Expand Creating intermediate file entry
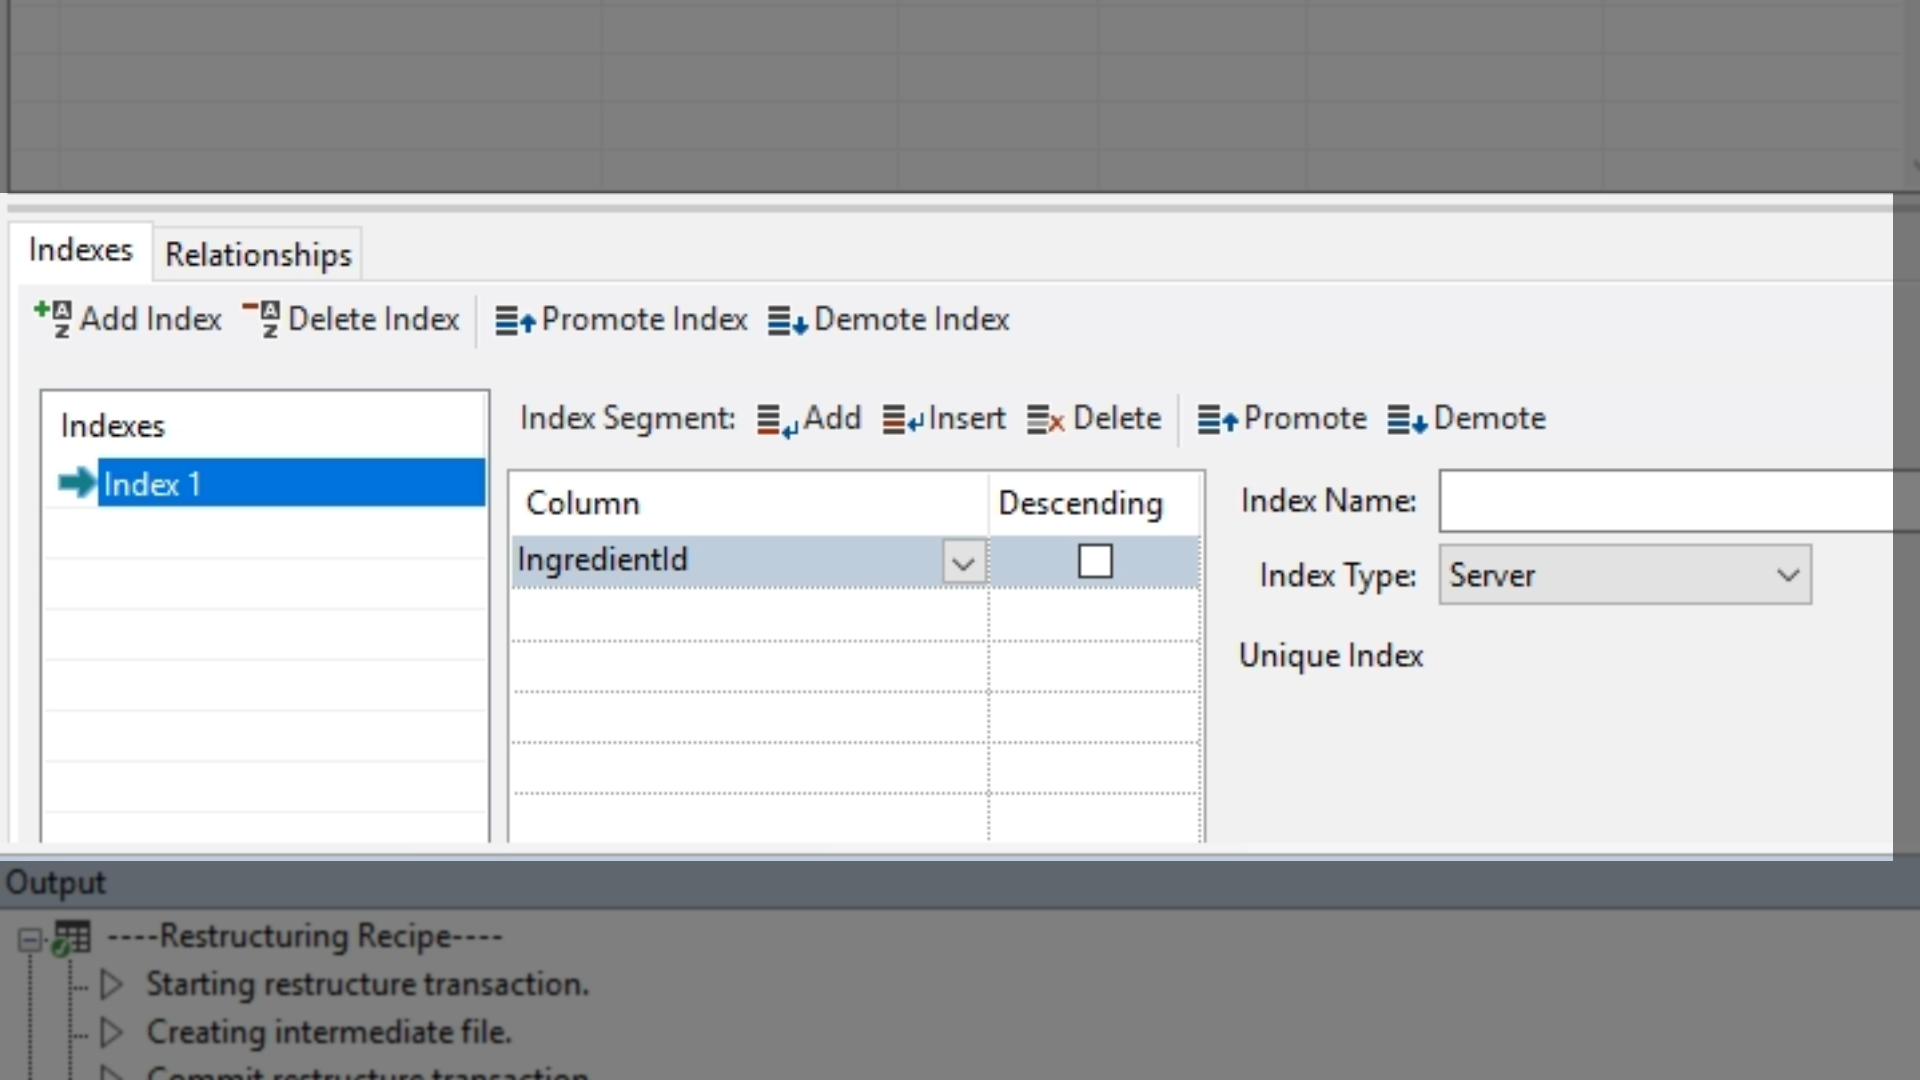Image resolution: width=1920 pixels, height=1080 pixels. click(112, 1031)
